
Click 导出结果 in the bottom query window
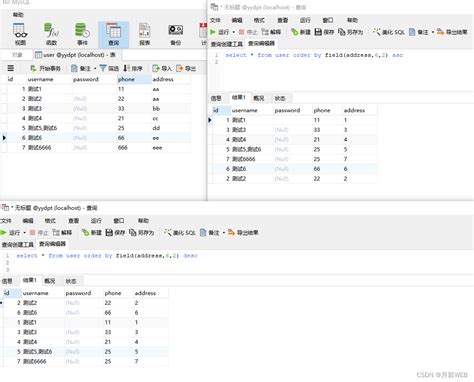[x=243, y=232]
